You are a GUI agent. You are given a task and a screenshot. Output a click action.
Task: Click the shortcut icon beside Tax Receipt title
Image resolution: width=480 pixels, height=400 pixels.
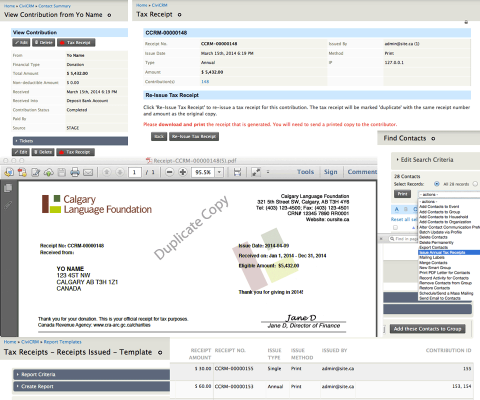click(x=179, y=15)
